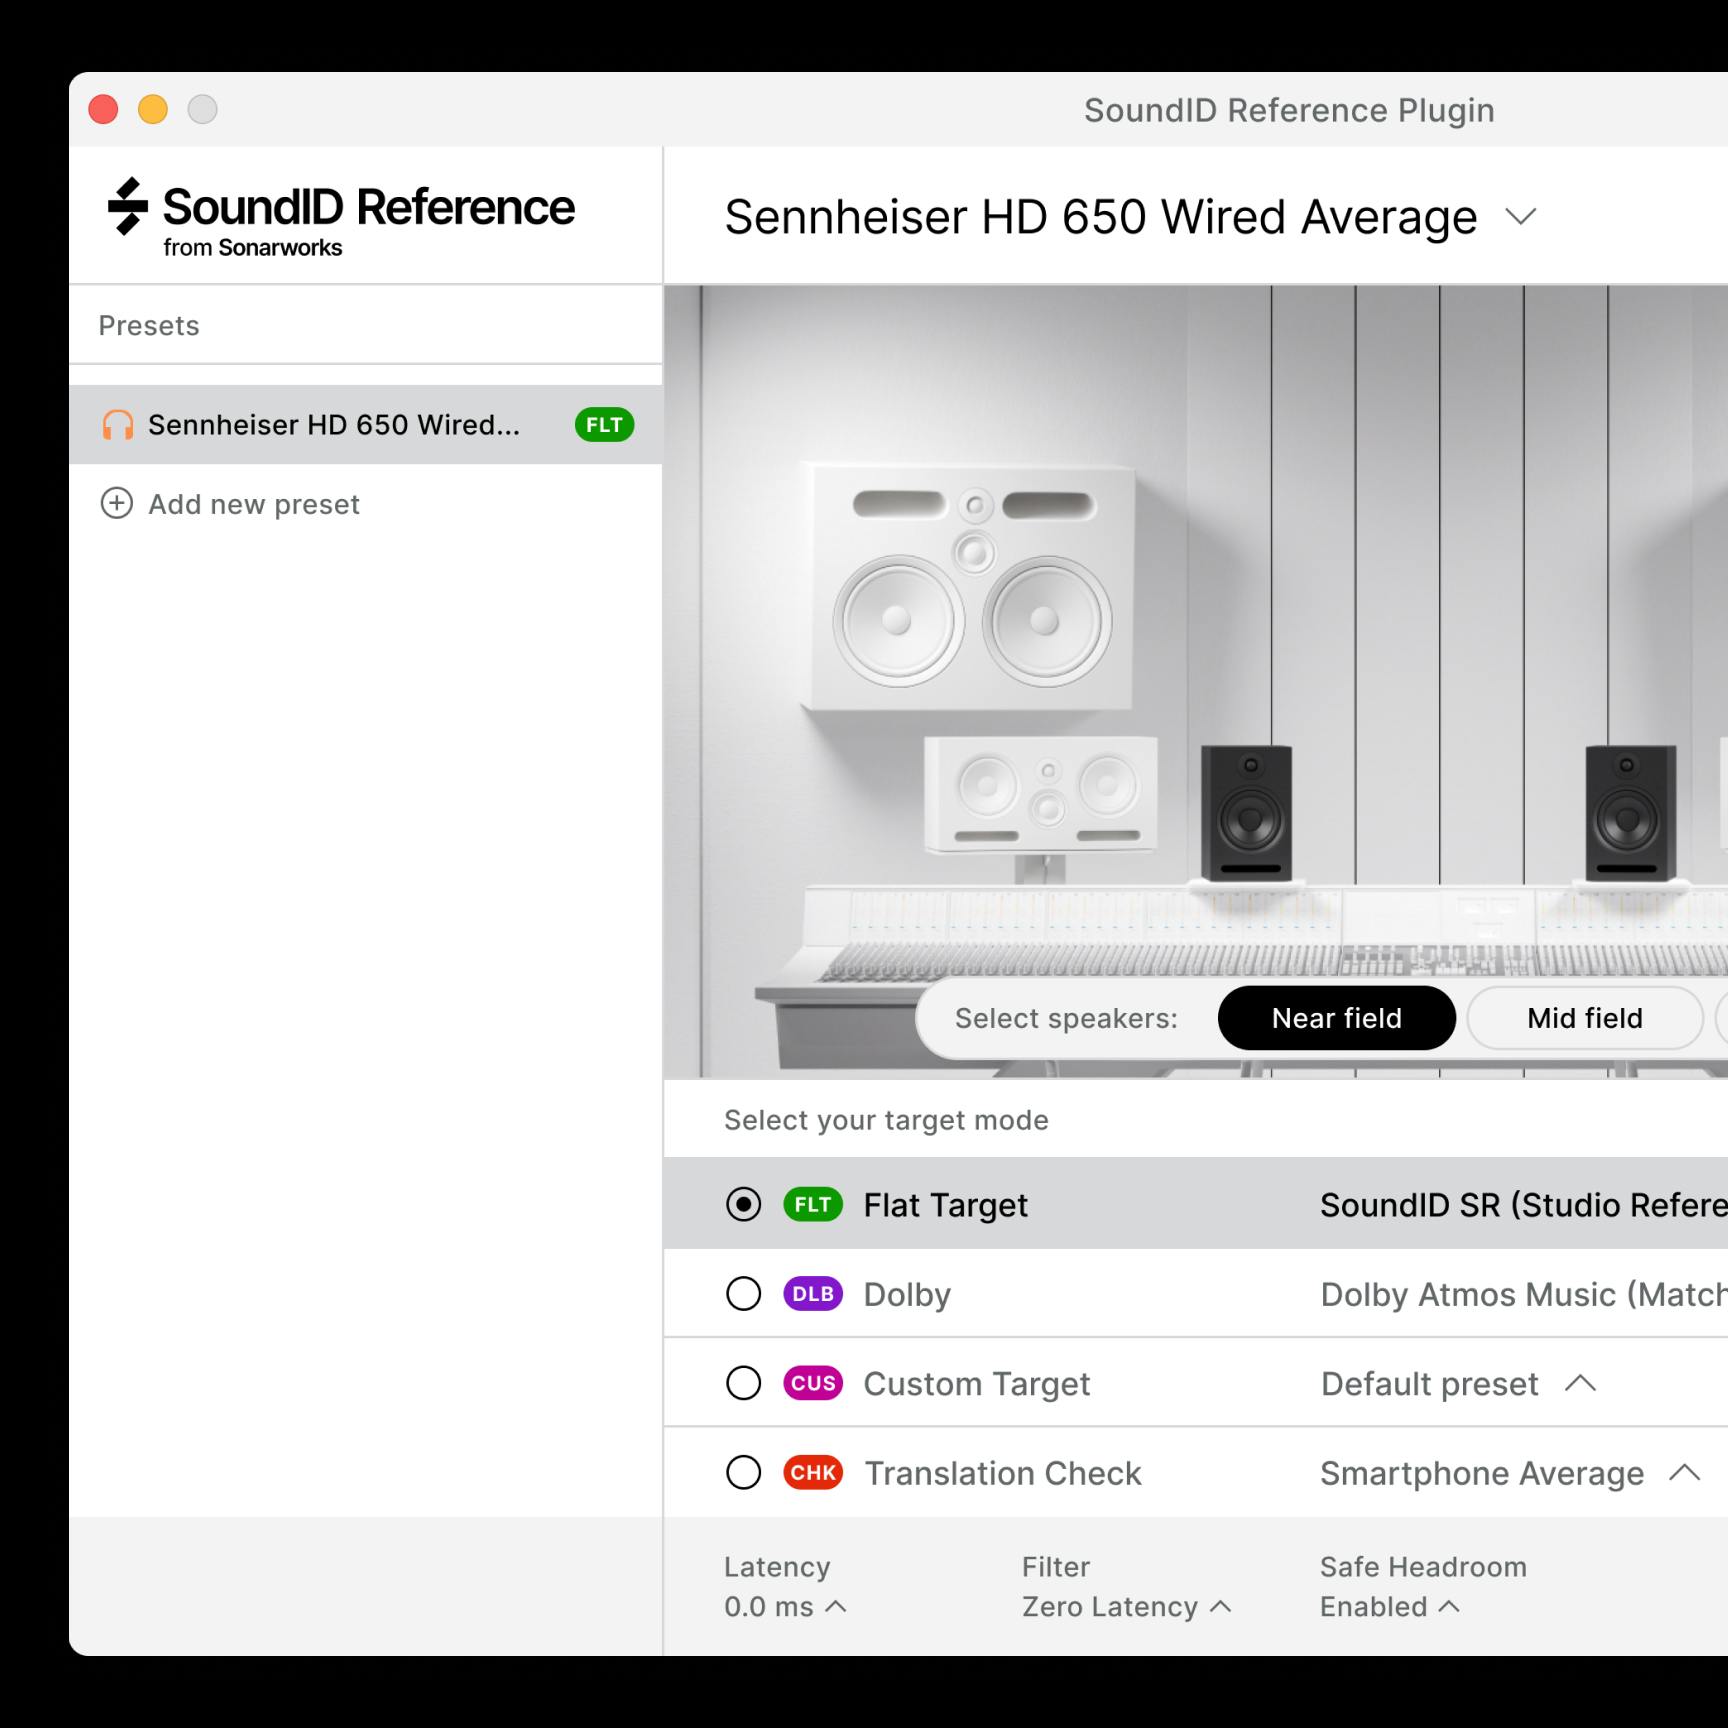Click the purple DLB badge beside Dolby
Screen dimensions: 1728x1728
(x=812, y=1294)
